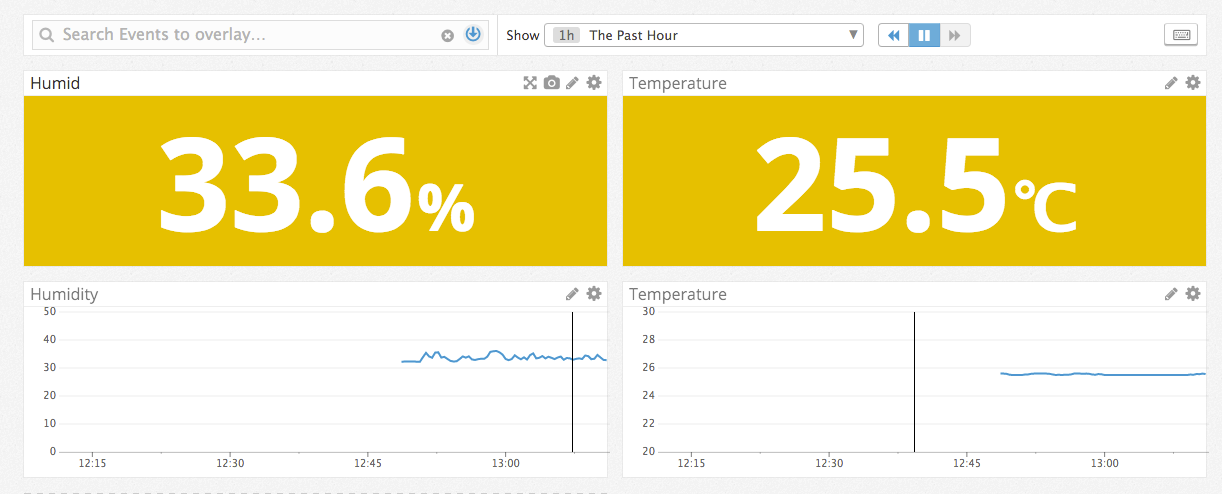The height and width of the screenshot is (494, 1222).
Task: Edit the Humid widget with the pencil
Action: [572, 83]
